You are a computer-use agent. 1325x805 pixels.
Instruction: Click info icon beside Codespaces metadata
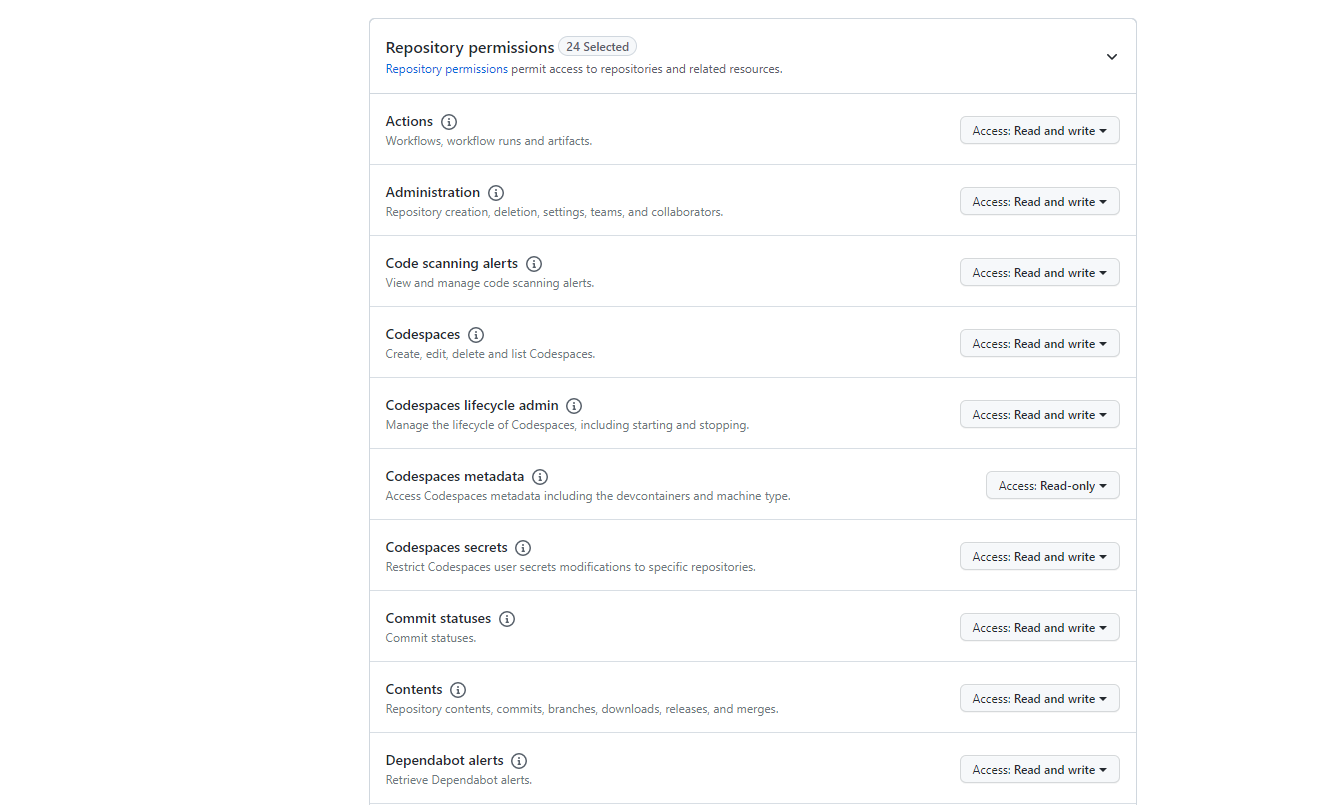pyautogui.click(x=540, y=477)
